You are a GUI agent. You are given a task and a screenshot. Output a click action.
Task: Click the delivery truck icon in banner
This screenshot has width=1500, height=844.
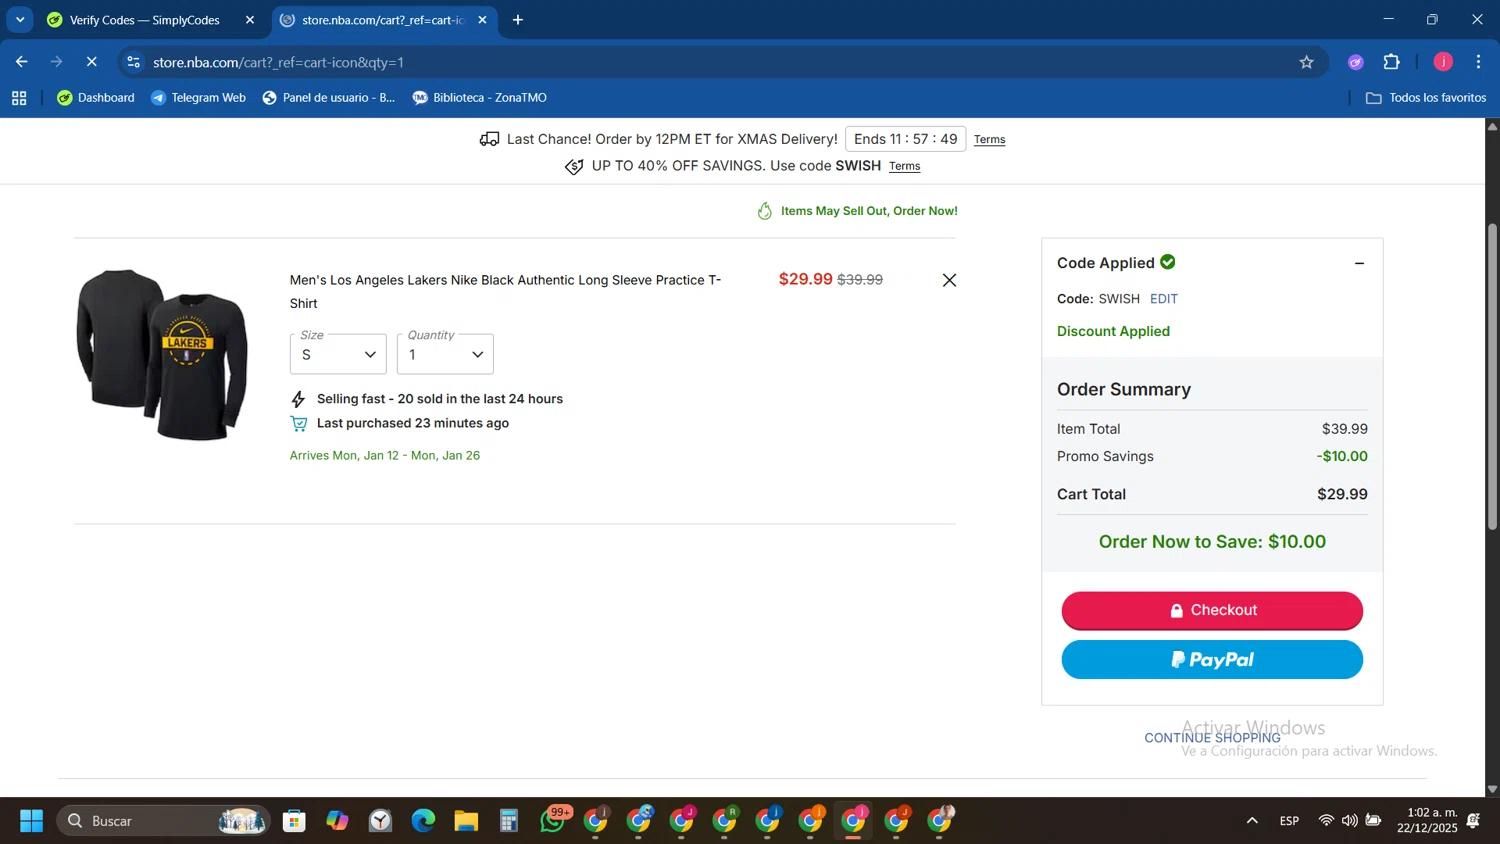coord(489,139)
